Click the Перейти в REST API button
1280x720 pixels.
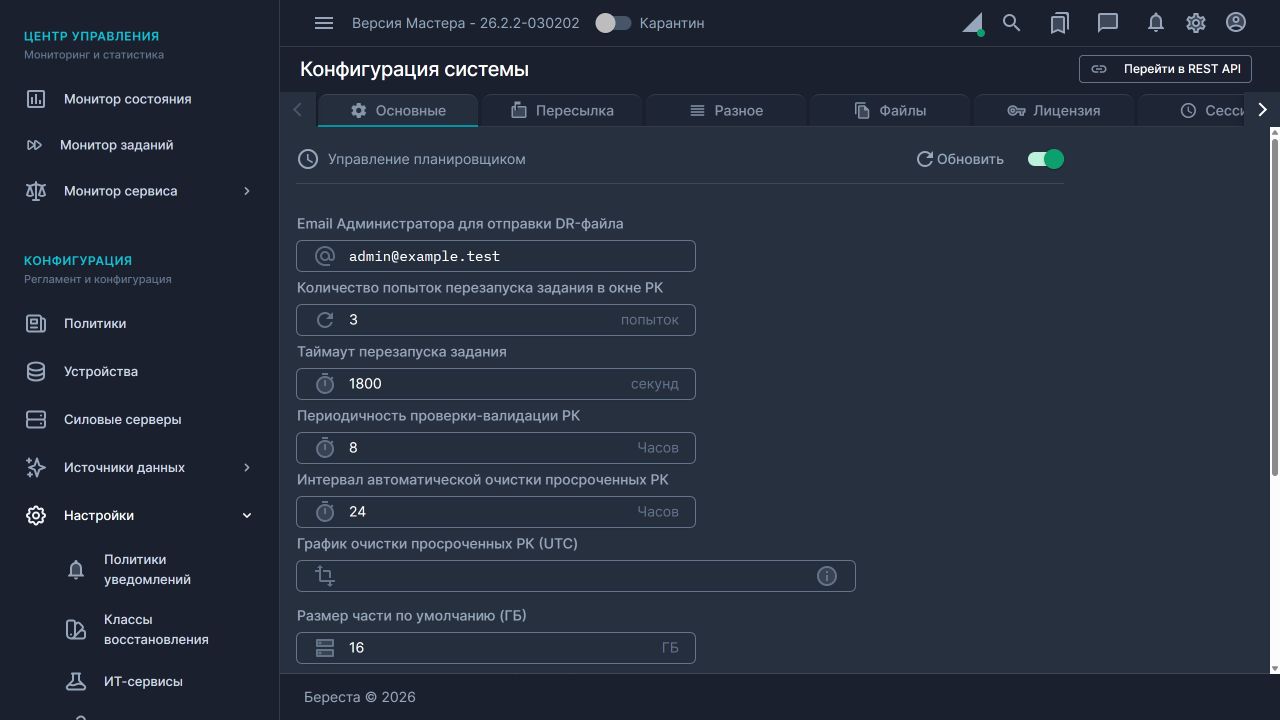(1166, 69)
